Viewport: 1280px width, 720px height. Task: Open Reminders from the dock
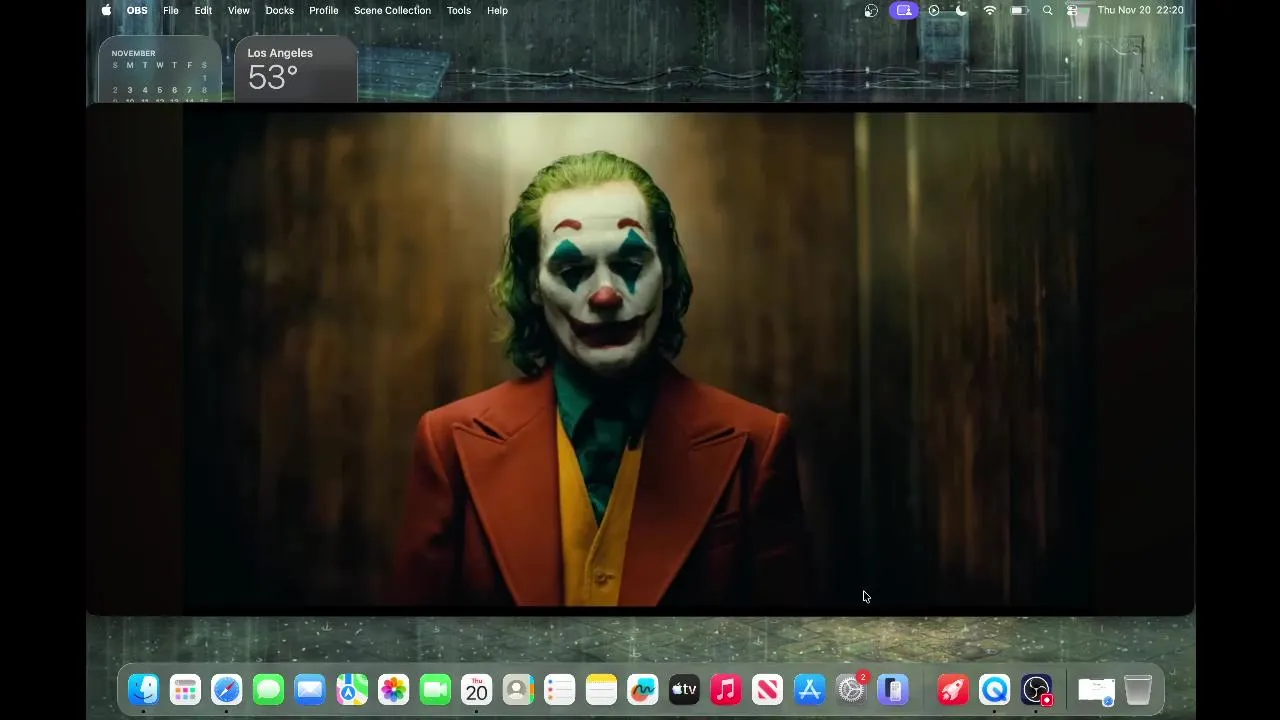560,689
